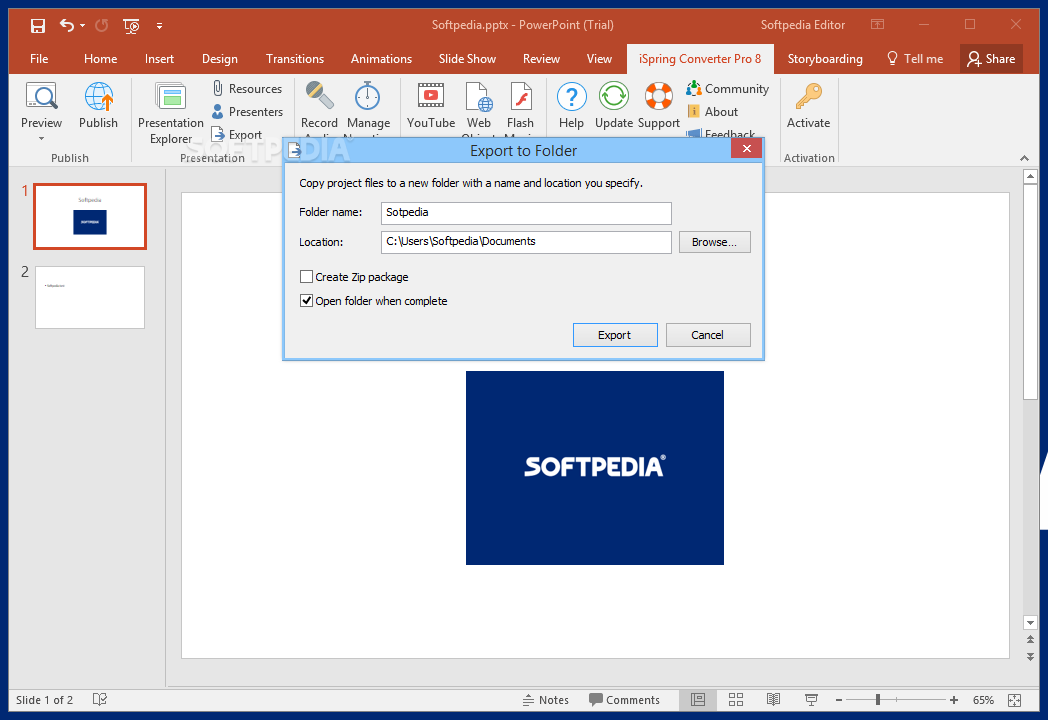Toggle the Comments pane

click(x=624, y=700)
